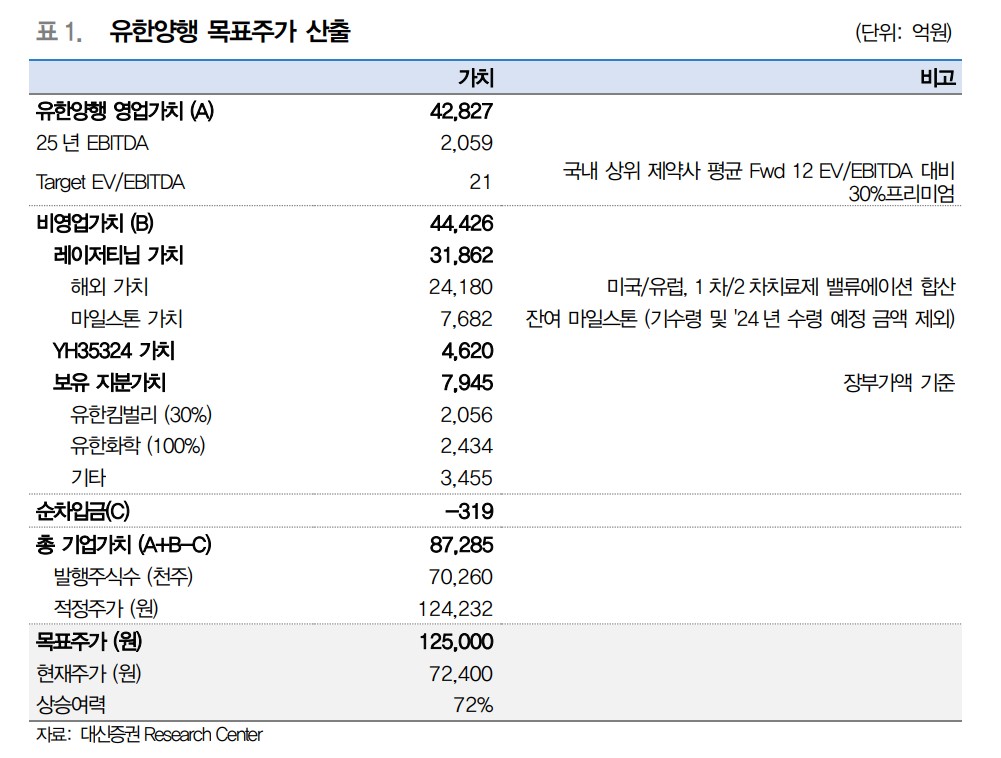Select the row label 유한화학 (100%)
1001x758 pixels.
coord(138,446)
